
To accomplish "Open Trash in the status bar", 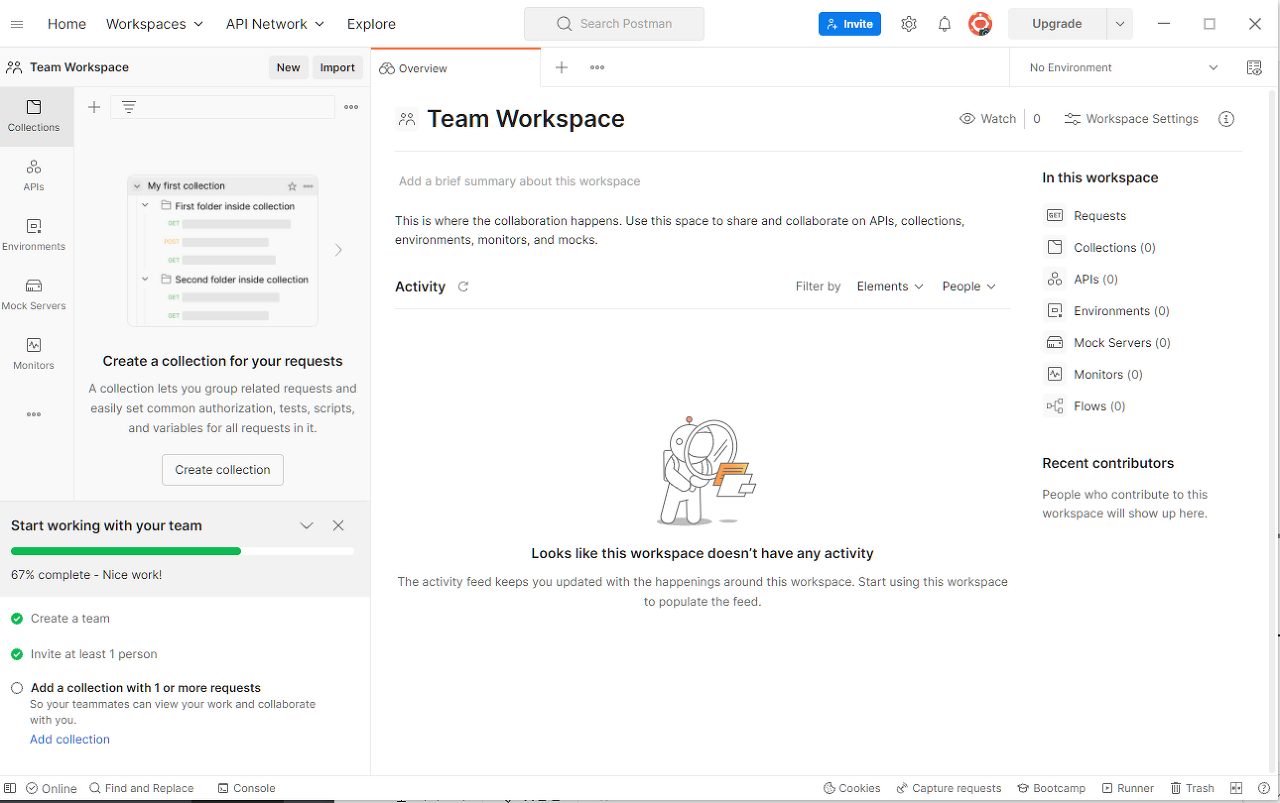I will coord(1192,788).
